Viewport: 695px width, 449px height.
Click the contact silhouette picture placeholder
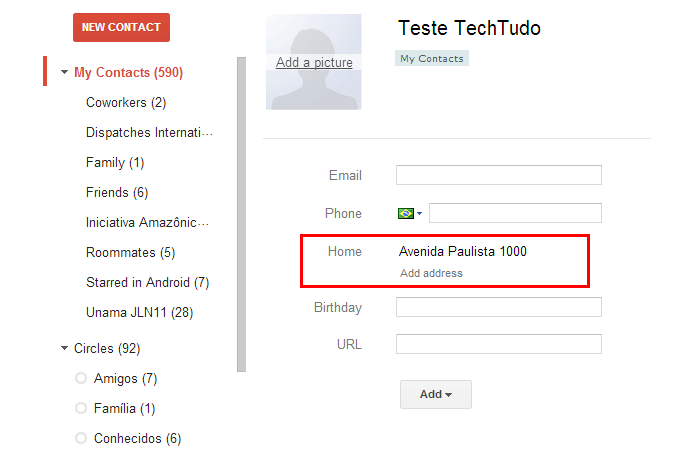[x=314, y=62]
